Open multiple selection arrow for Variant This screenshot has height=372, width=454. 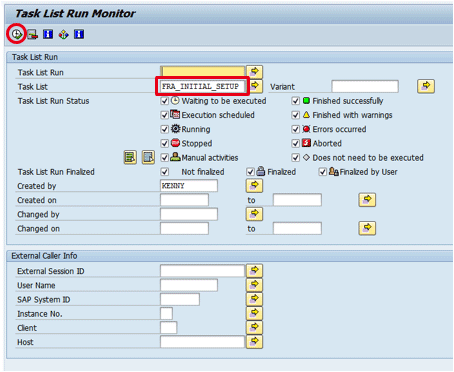click(426, 86)
